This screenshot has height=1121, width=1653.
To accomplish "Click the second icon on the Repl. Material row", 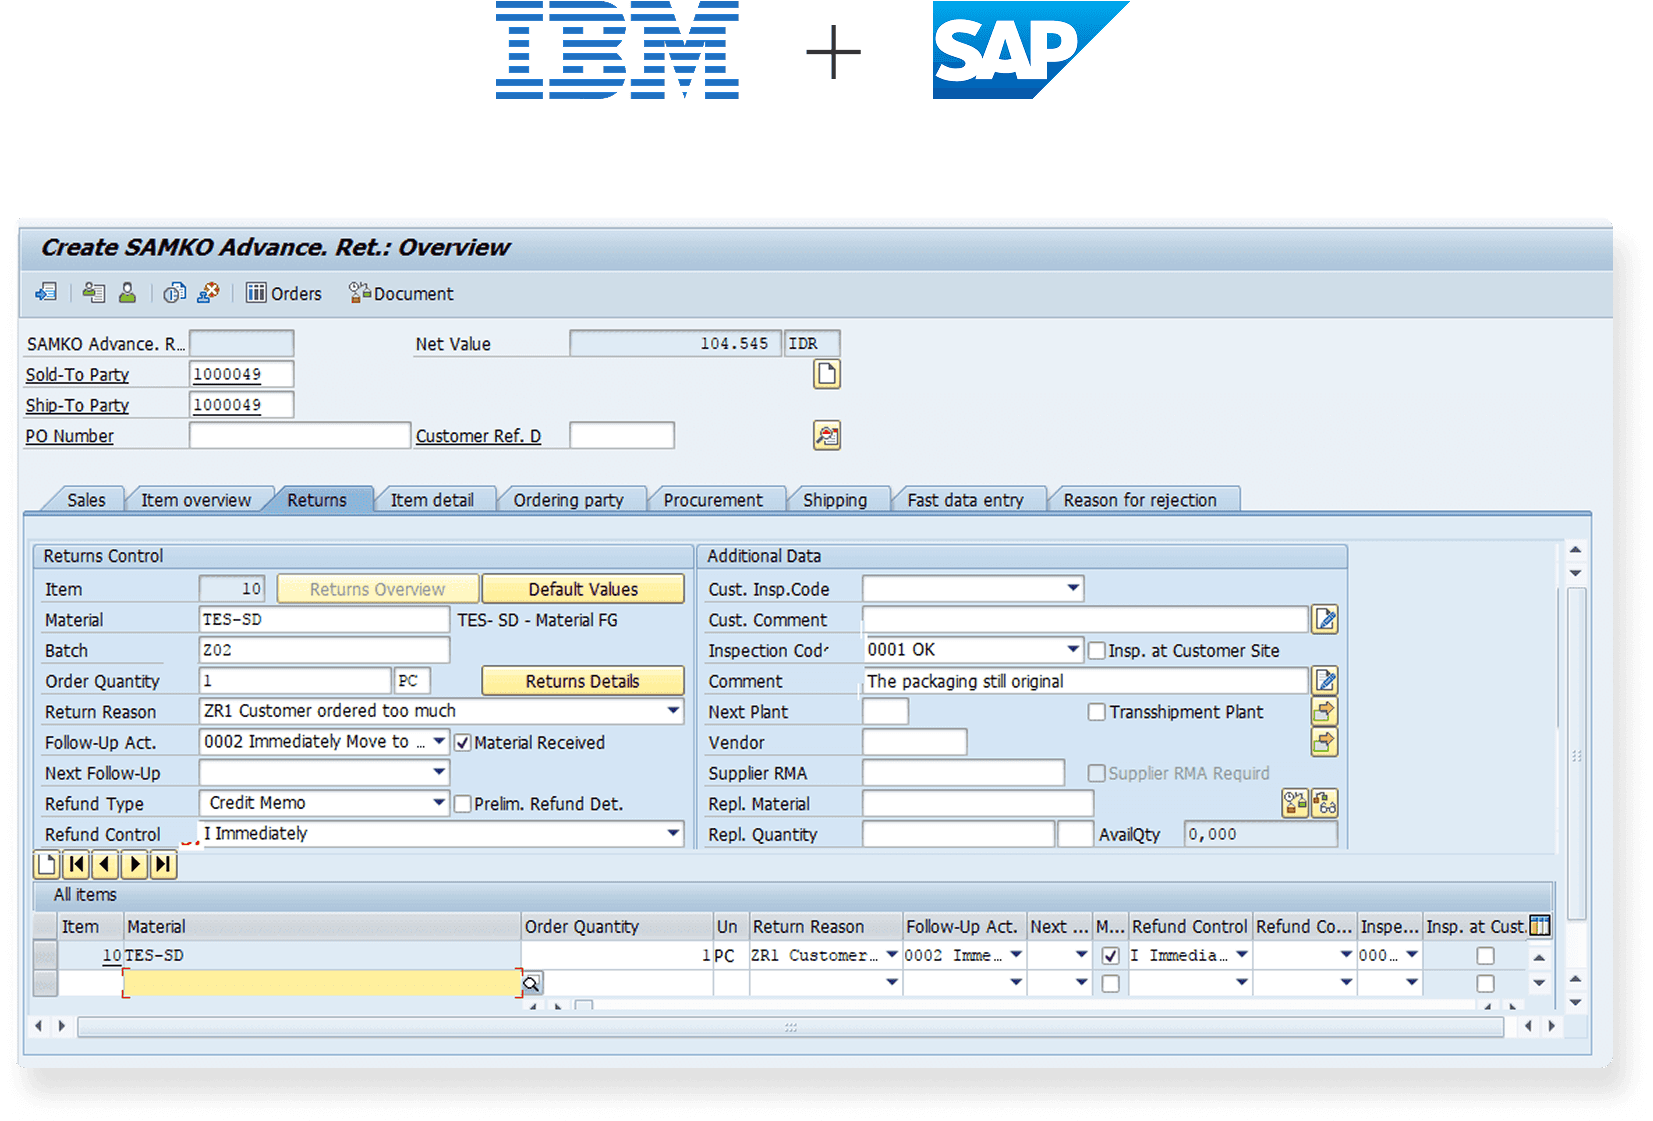I will pyautogui.click(x=1325, y=803).
